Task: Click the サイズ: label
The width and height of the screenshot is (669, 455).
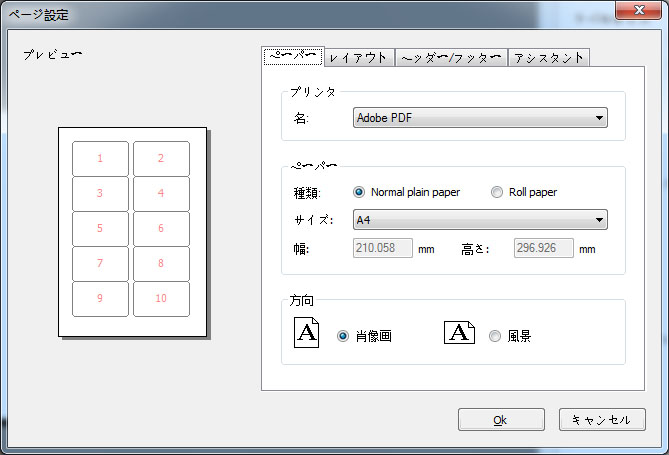Action: (x=314, y=220)
